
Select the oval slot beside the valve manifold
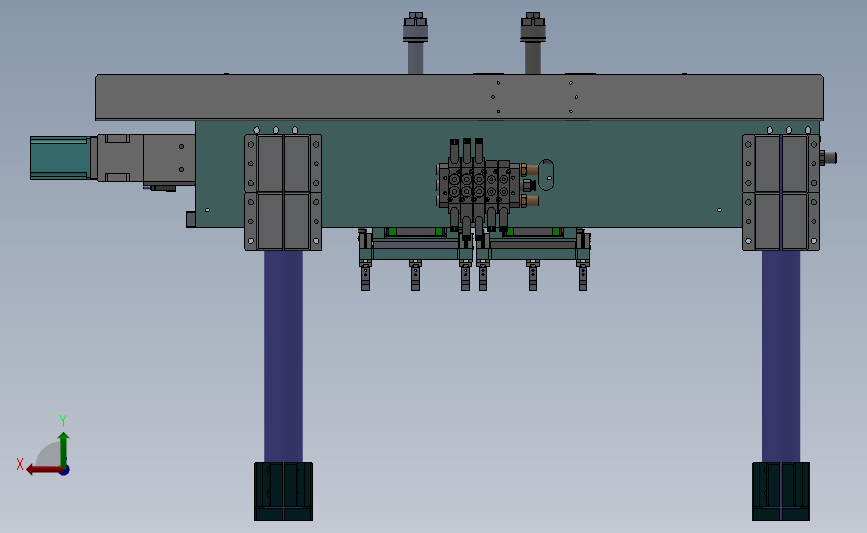546,175
